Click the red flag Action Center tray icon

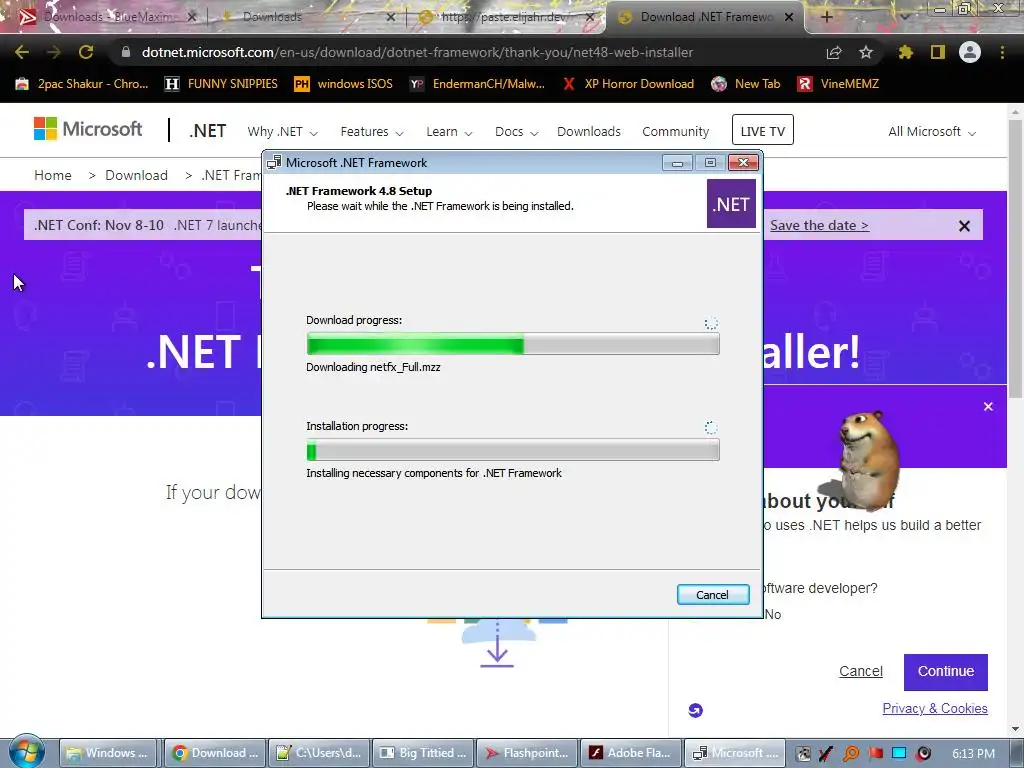tap(875, 754)
